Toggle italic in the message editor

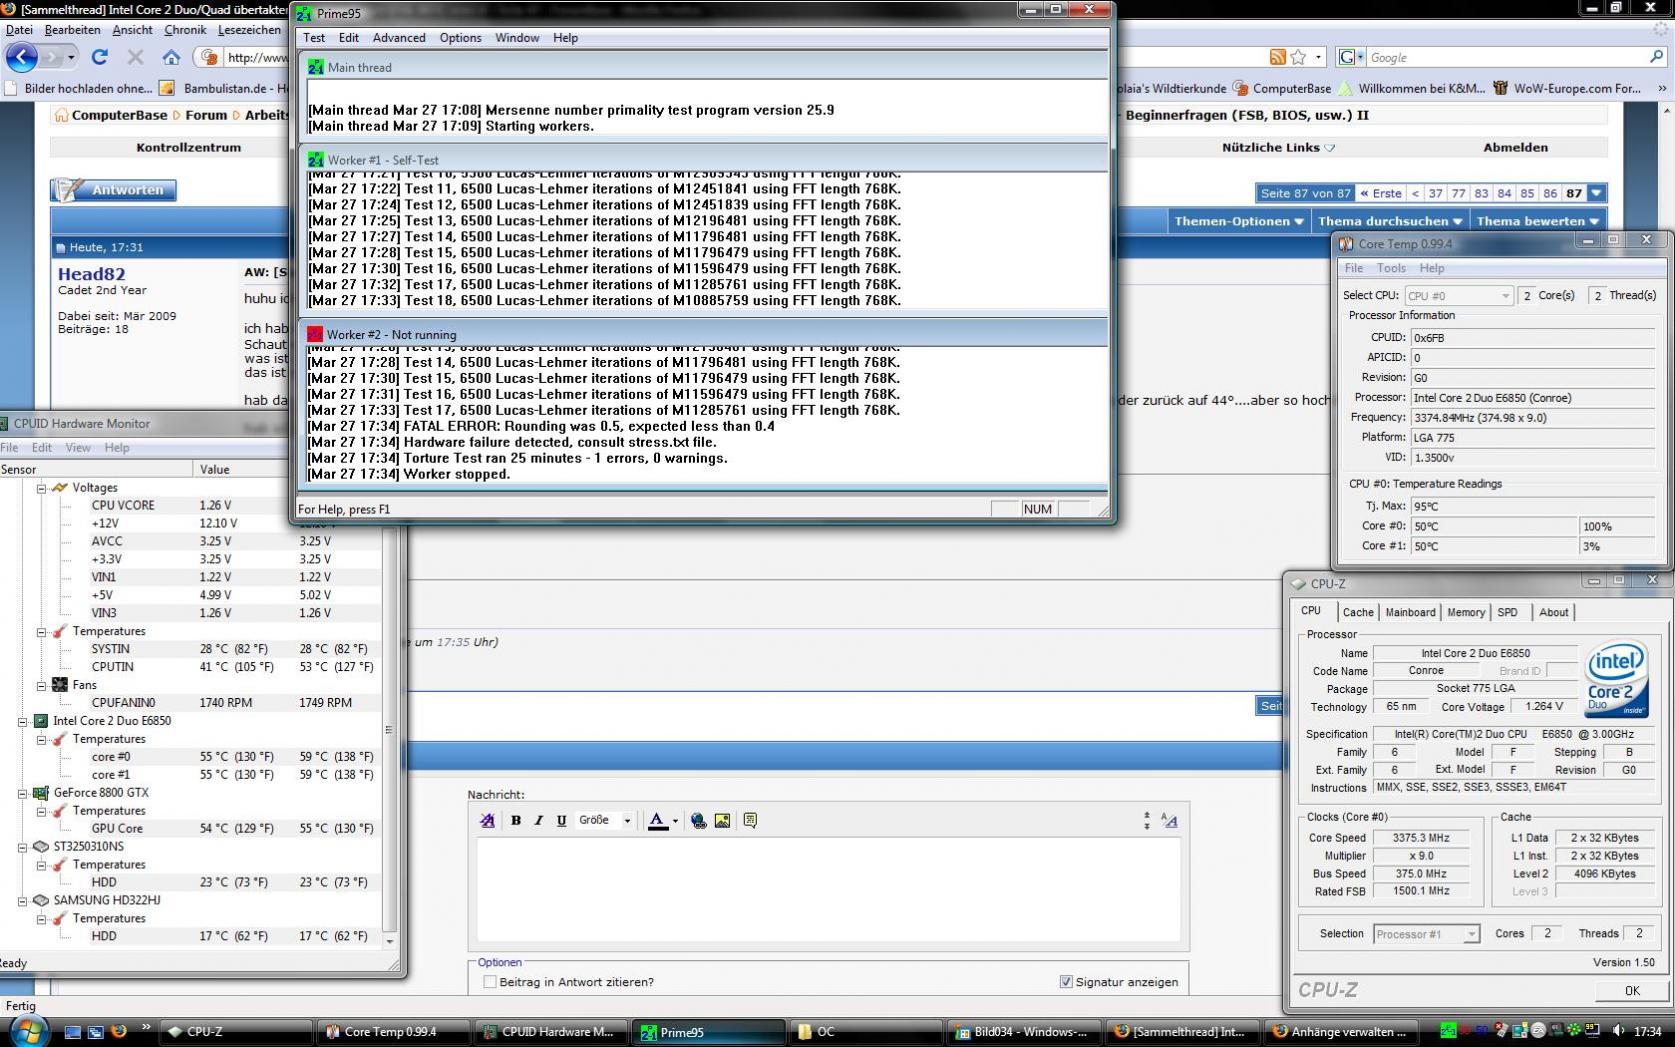pyautogui.click(x=538, y=820)
